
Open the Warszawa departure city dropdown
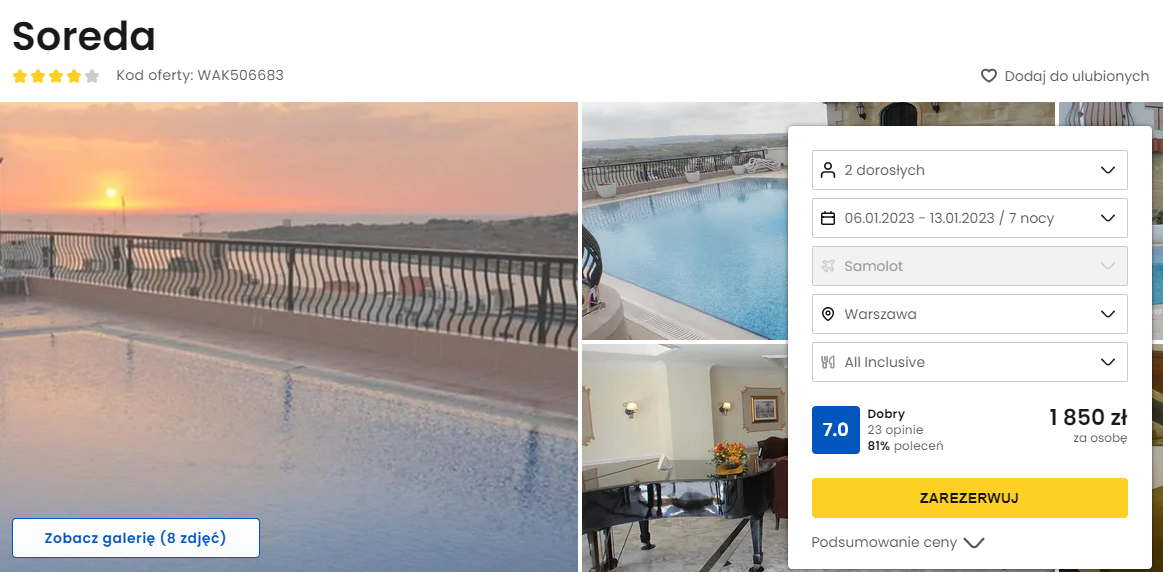pyautogui.click(x=969, y=314)
